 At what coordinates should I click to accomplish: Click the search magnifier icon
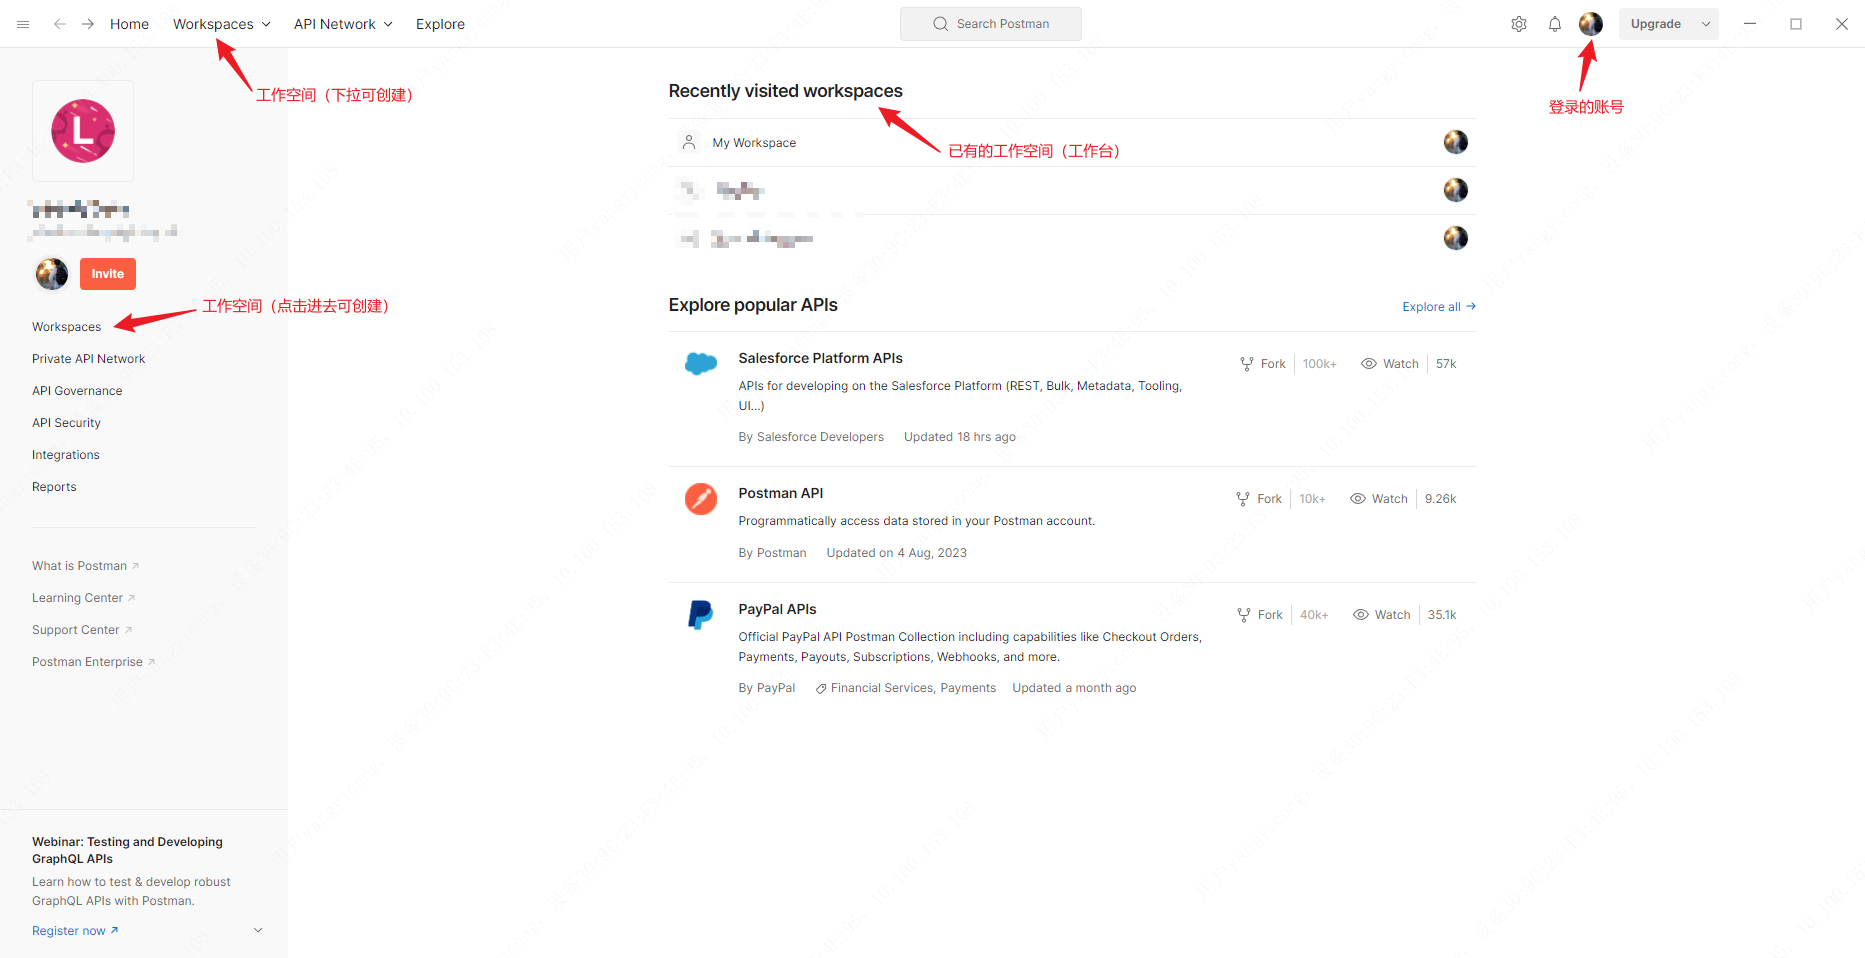(941, 24)
